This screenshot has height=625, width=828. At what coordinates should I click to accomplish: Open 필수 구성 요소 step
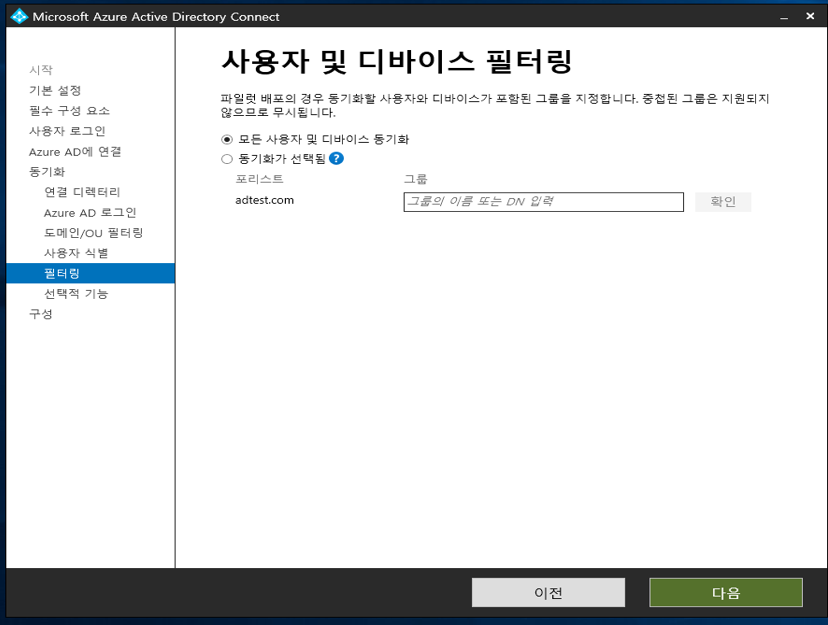coord(69,110)
